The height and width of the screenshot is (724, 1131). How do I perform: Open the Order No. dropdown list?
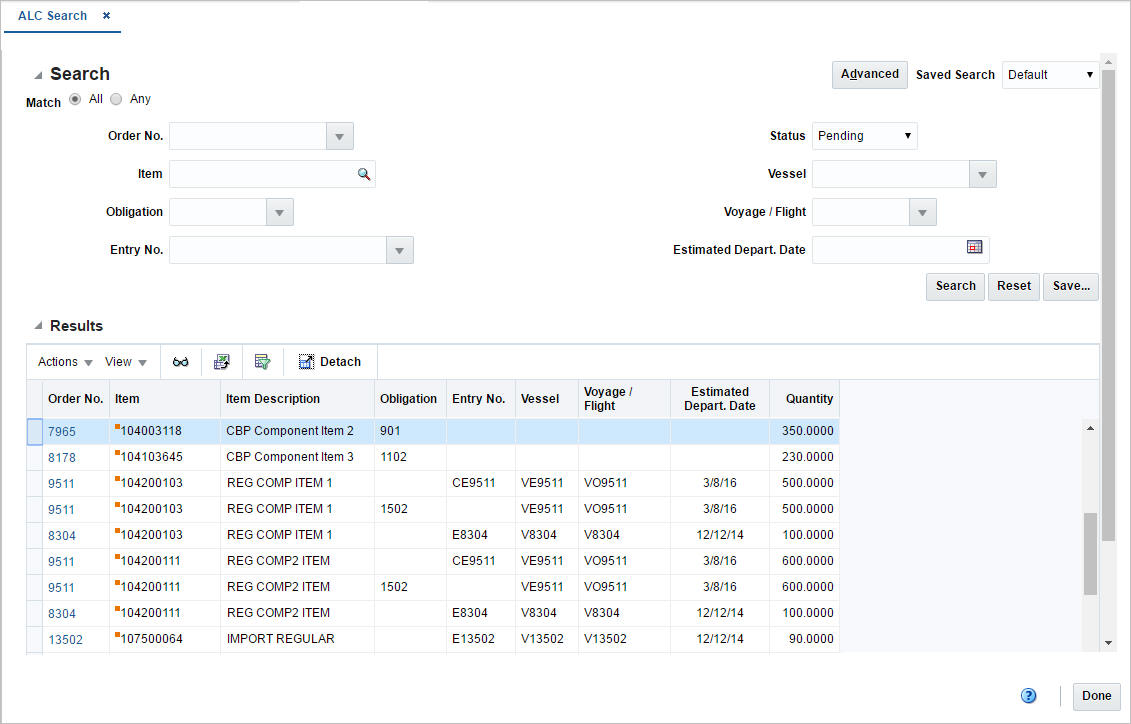[x=338, y=135]
